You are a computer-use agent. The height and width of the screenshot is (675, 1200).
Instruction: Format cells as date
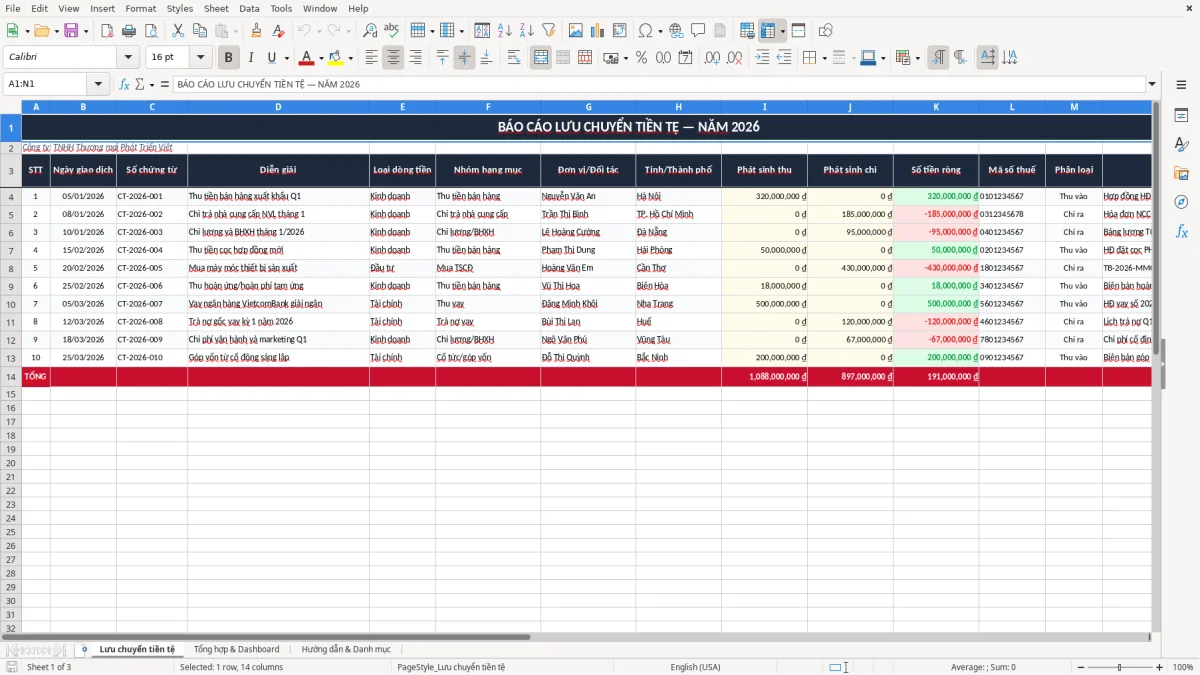pos(685,58)
